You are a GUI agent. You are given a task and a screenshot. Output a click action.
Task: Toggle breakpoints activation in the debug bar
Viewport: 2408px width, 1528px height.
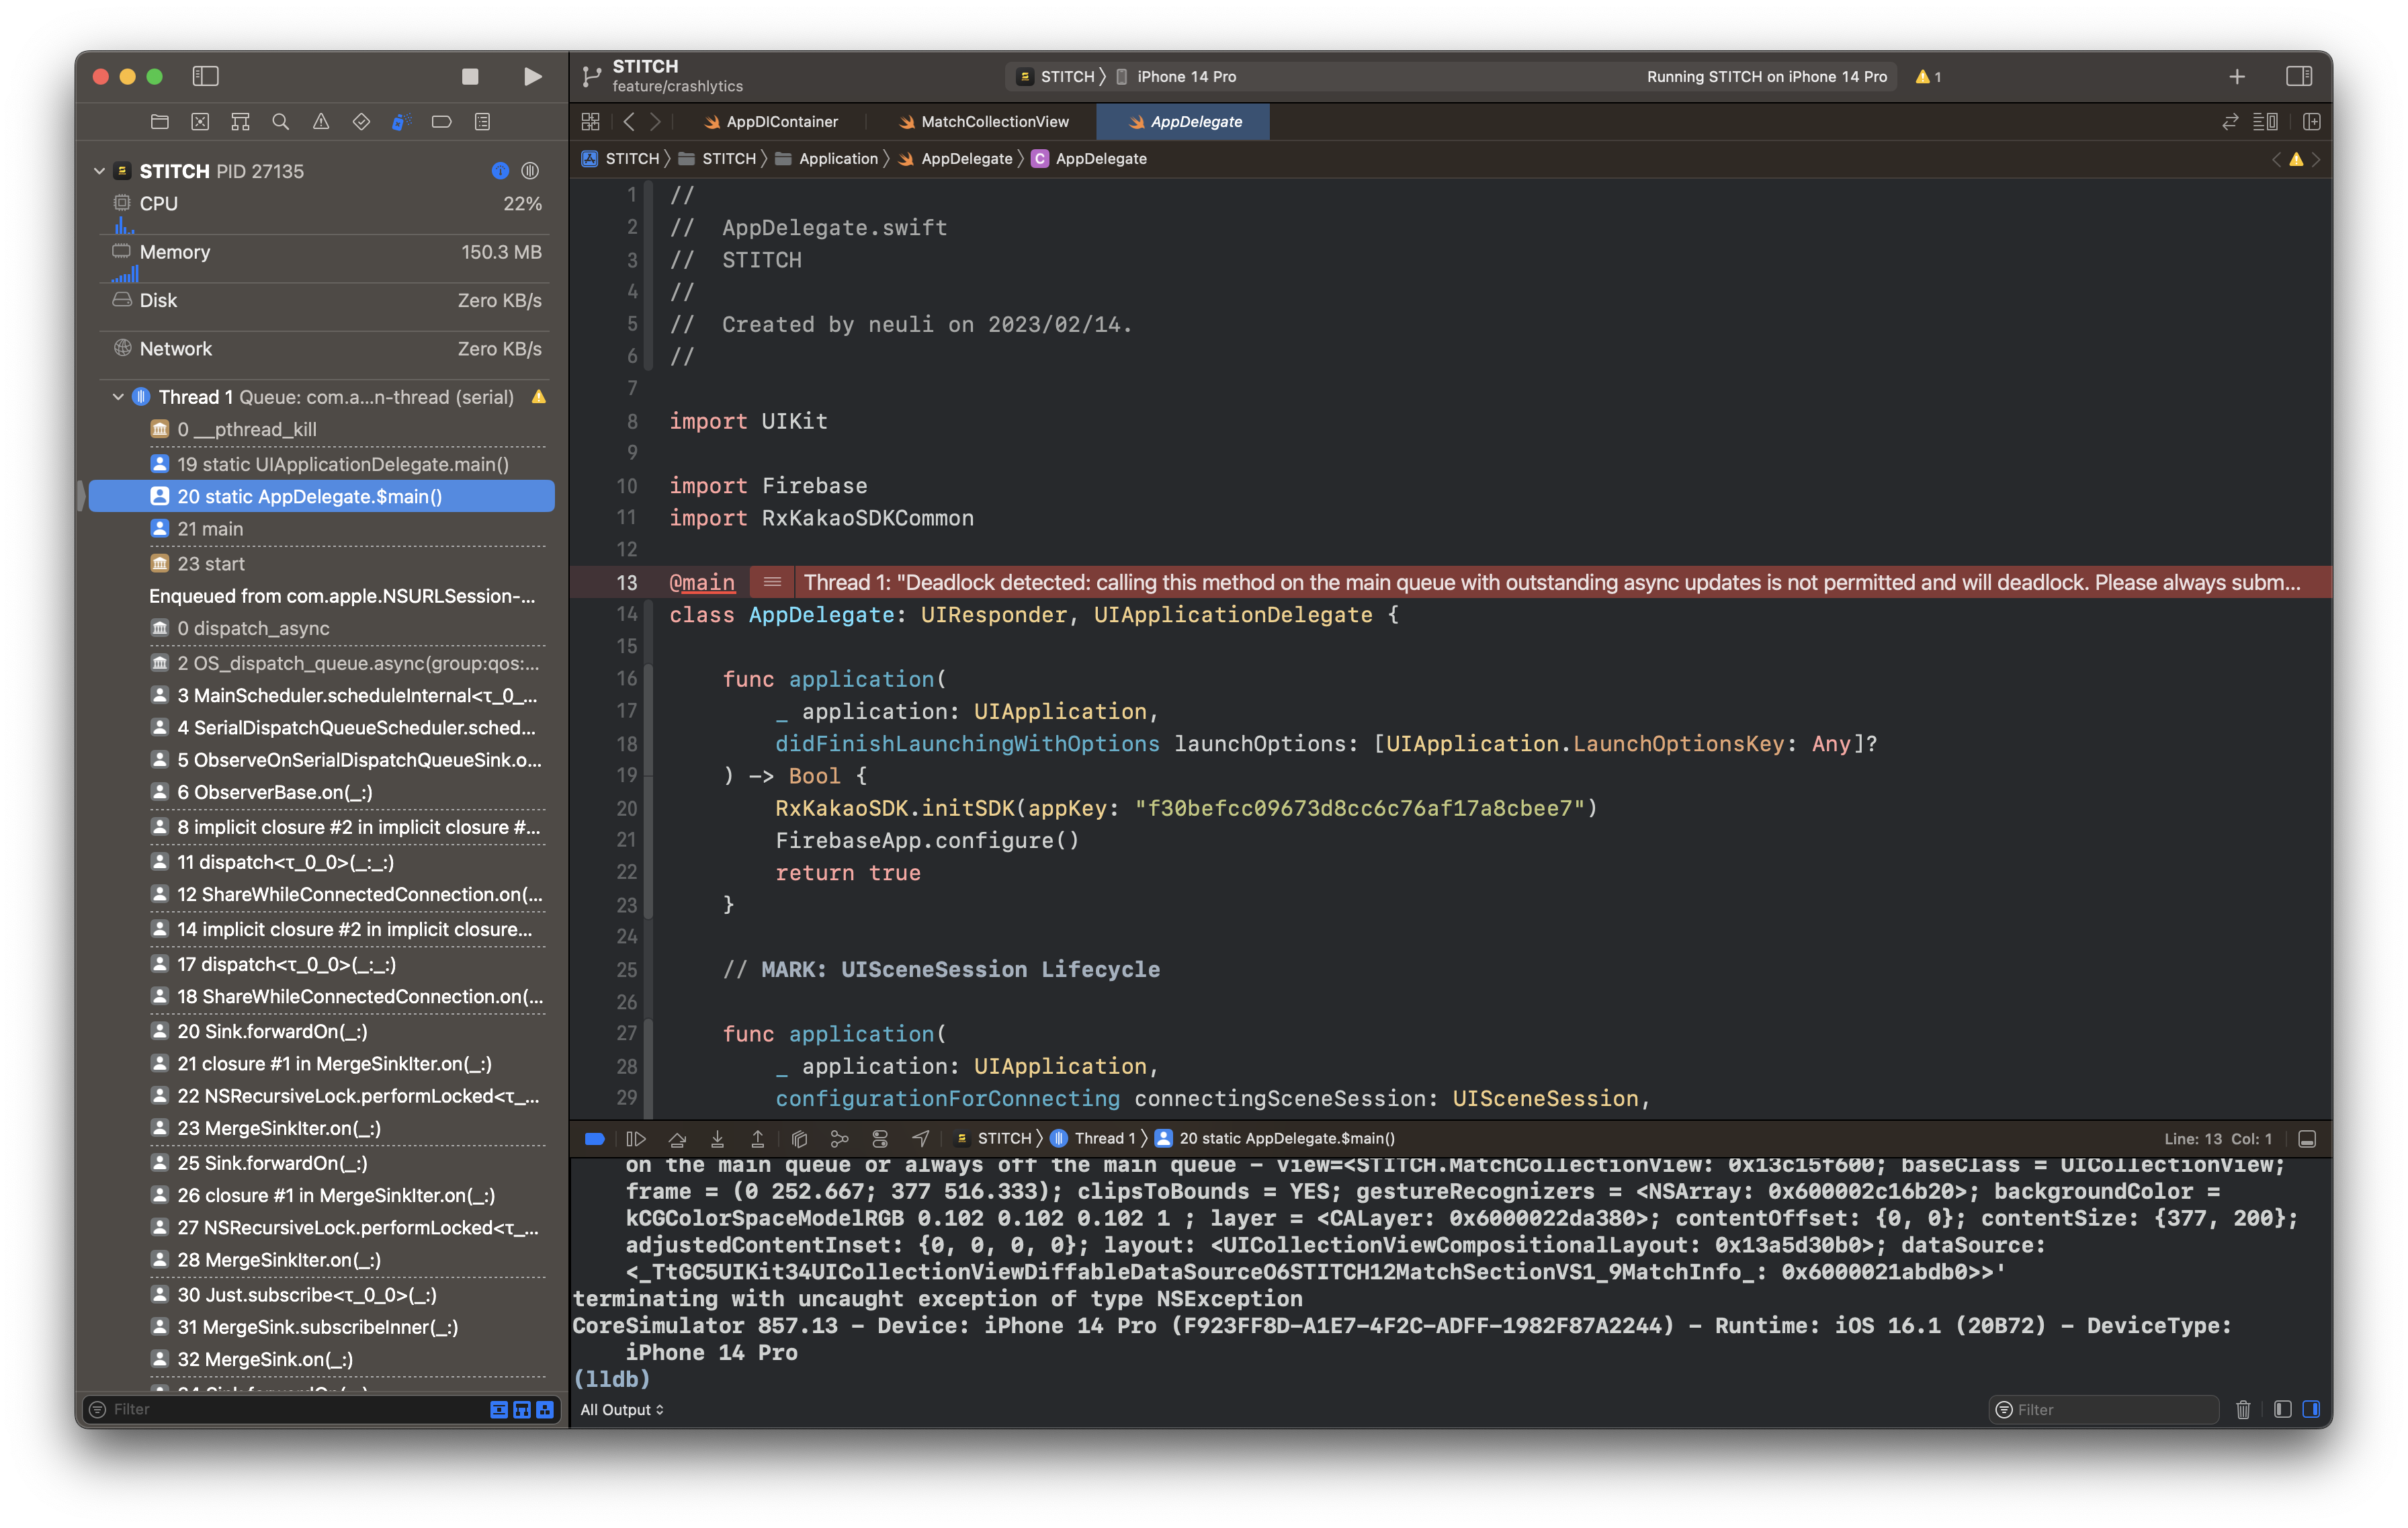(x=594, y=1138)
